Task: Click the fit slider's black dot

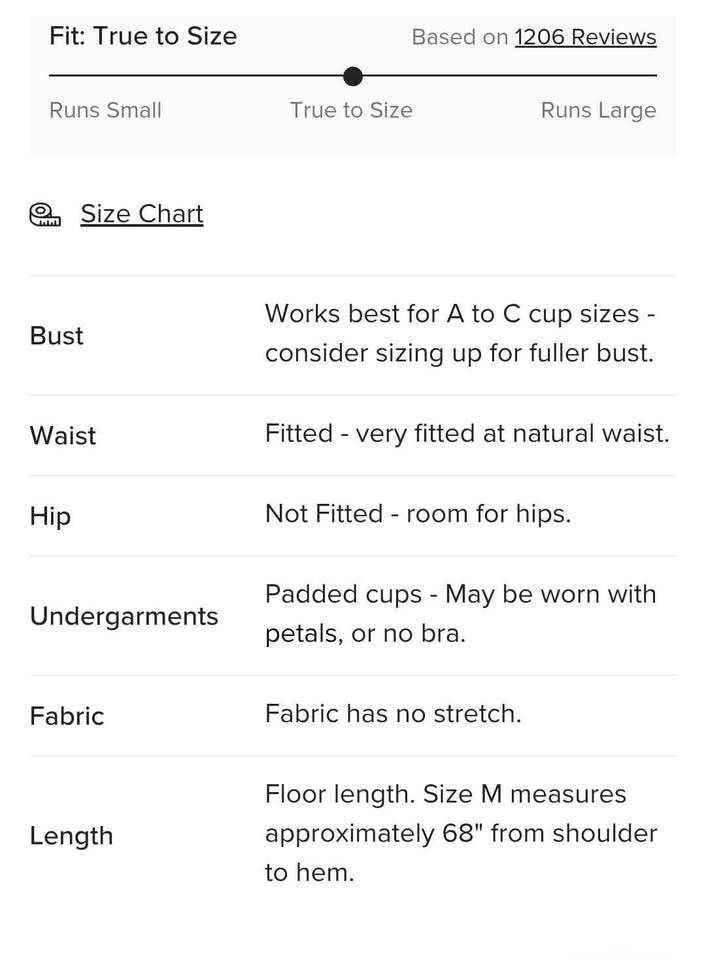Action: pos(352,76)
